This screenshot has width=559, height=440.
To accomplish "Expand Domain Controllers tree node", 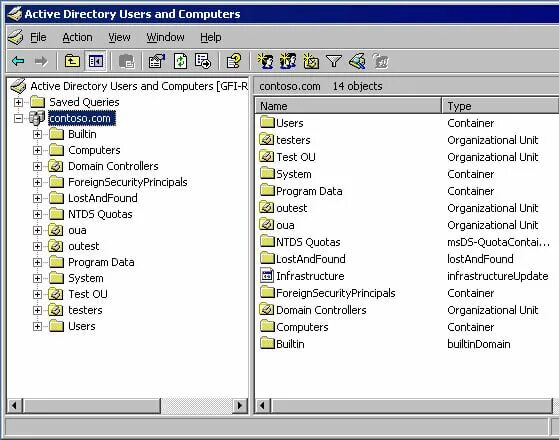I will [37, 167].
